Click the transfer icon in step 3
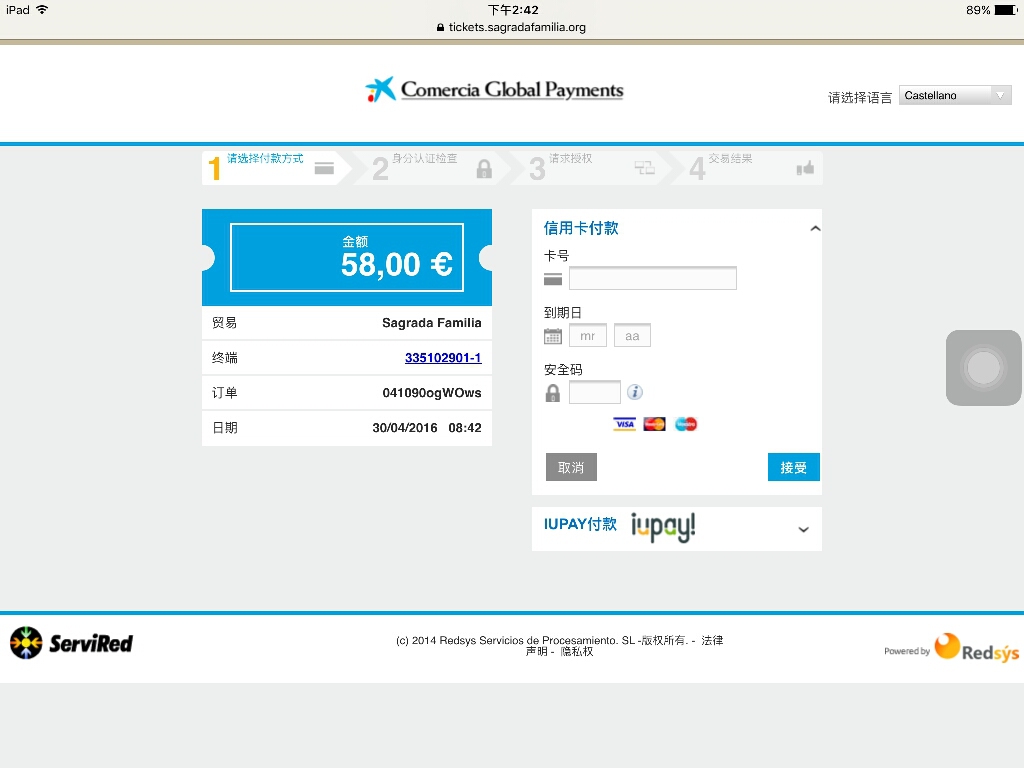The image size is (1024, 768). pos(645,168)
